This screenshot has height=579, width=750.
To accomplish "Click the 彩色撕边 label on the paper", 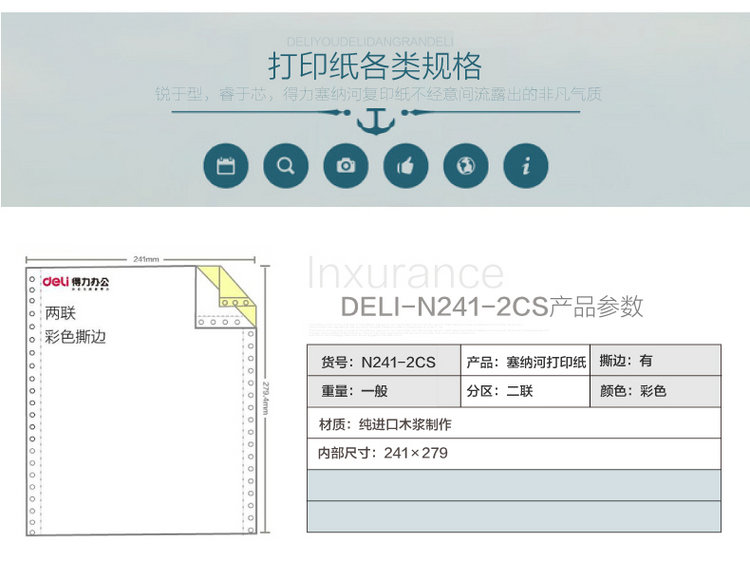I will tap(76, 337).
